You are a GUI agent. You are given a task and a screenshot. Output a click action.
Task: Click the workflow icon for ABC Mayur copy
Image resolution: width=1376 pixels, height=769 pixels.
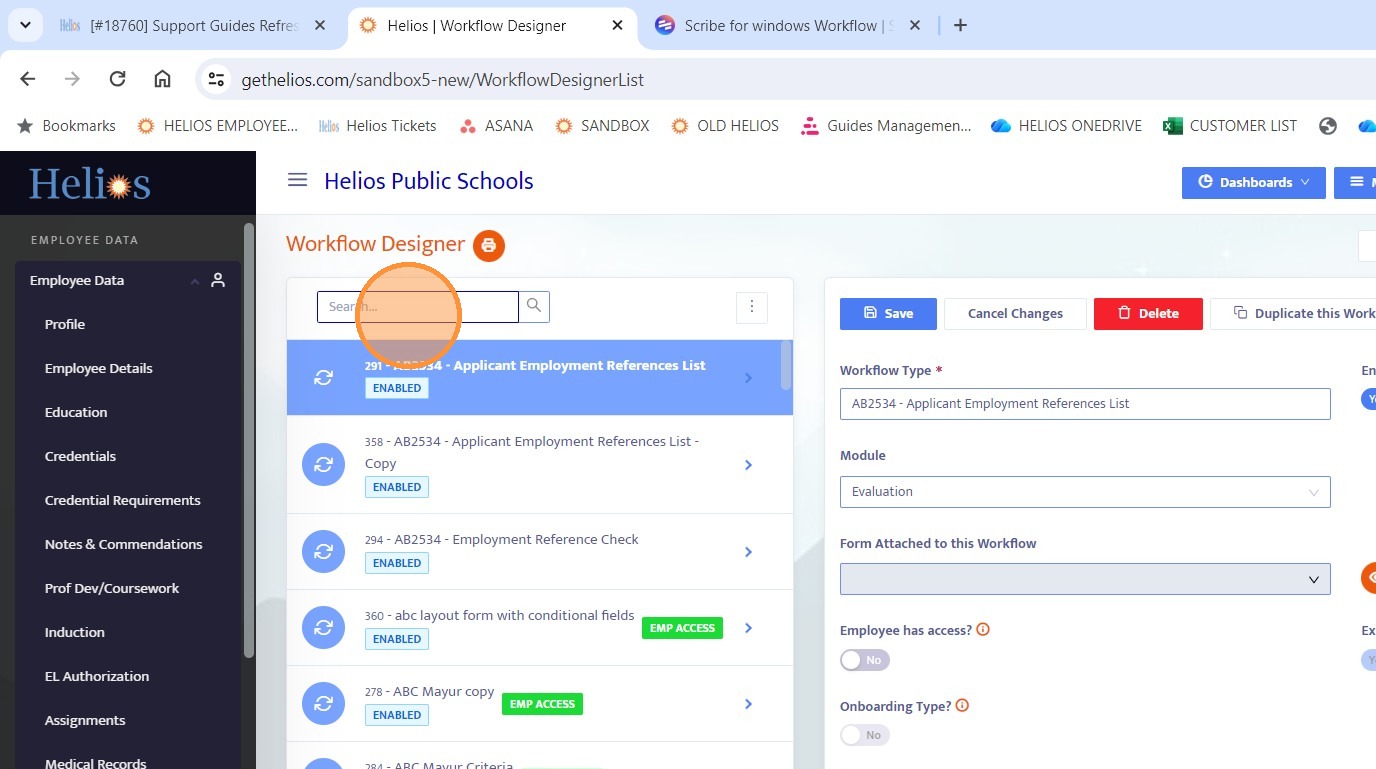coord(324,704)
